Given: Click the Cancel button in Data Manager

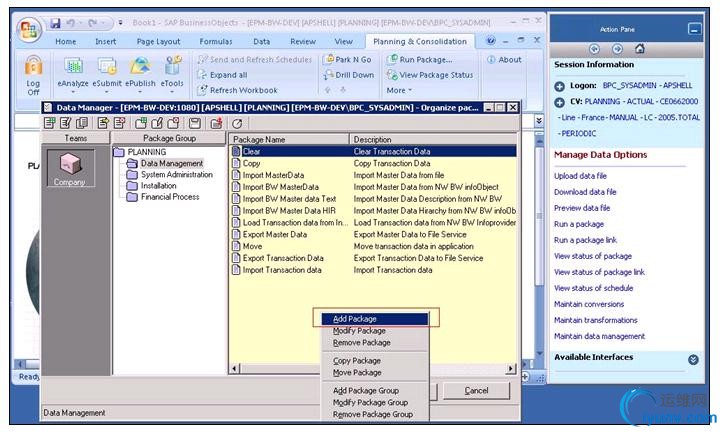Looking at the screenshot, I should coord(476,391).
